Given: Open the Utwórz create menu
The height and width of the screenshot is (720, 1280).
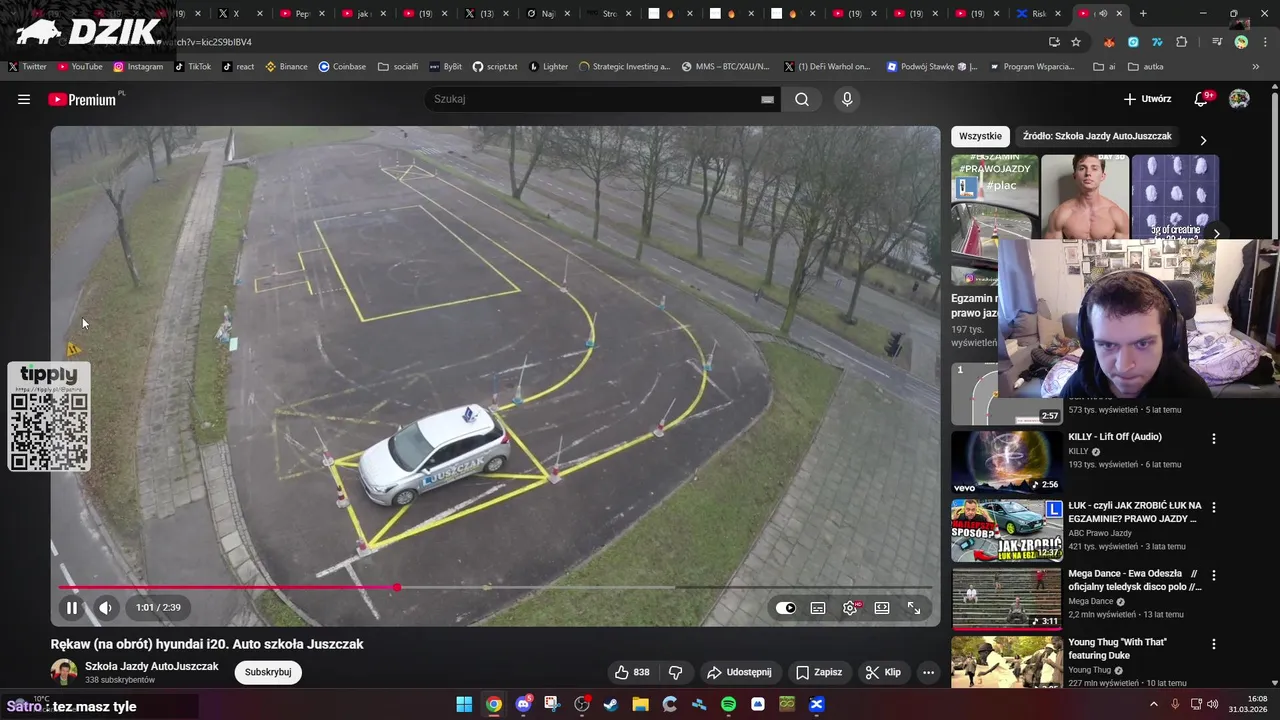Looking at the screenshot, I should pyautogui.click(x=1147, y=99).
